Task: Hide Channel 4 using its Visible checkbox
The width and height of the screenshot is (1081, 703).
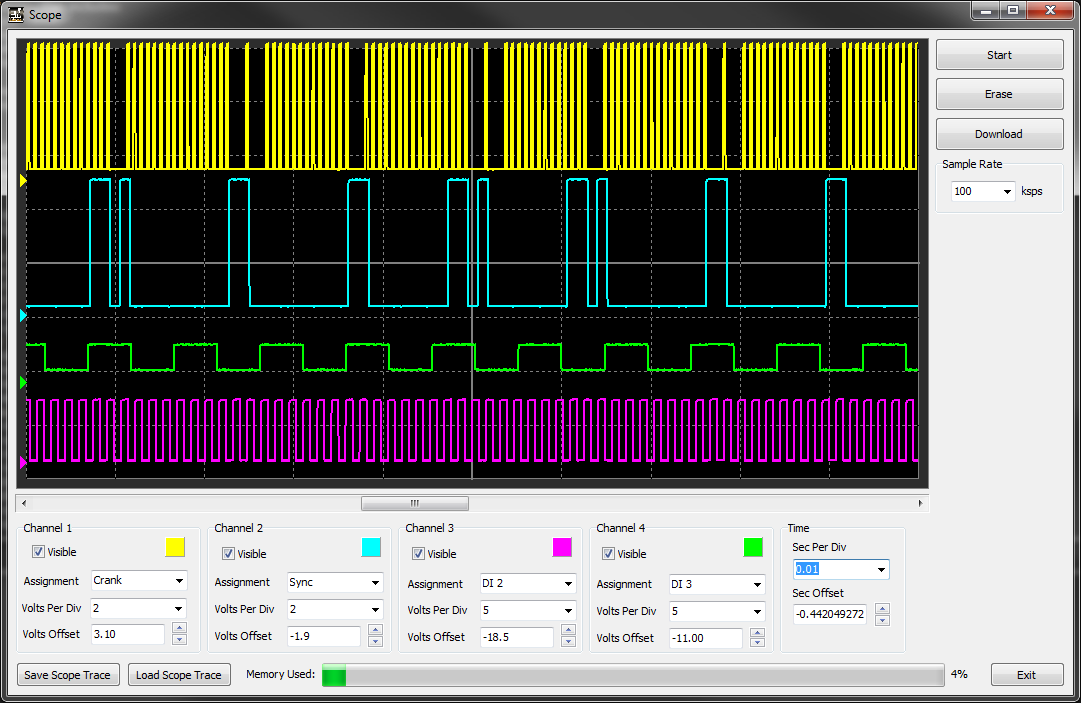Action: (609, 554)
